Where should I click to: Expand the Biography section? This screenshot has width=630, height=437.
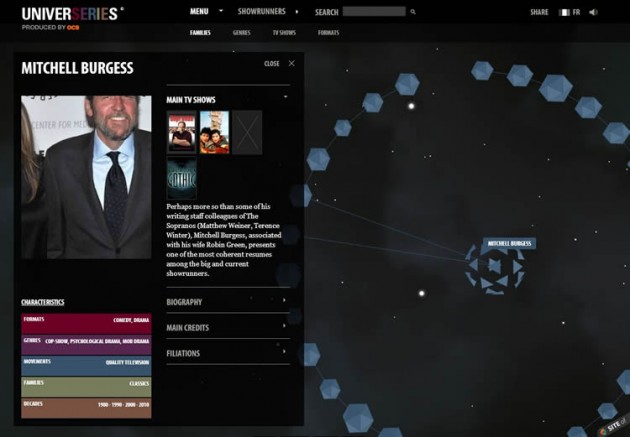(x=228, y=301)
